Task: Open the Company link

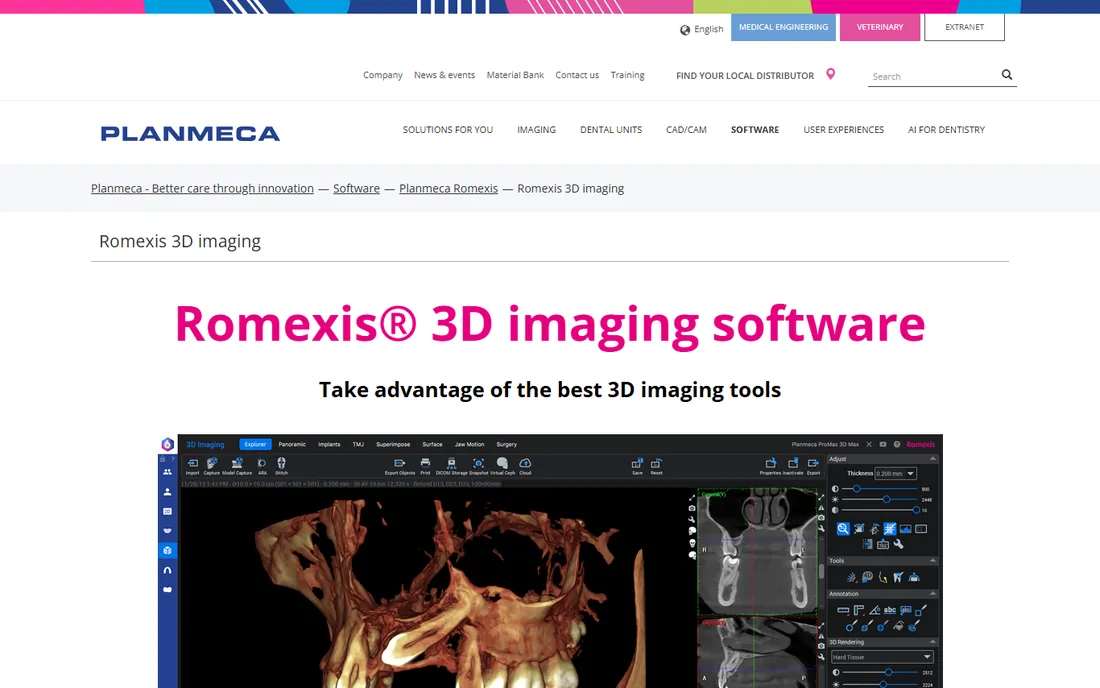Action: click(x=382, y=75)
